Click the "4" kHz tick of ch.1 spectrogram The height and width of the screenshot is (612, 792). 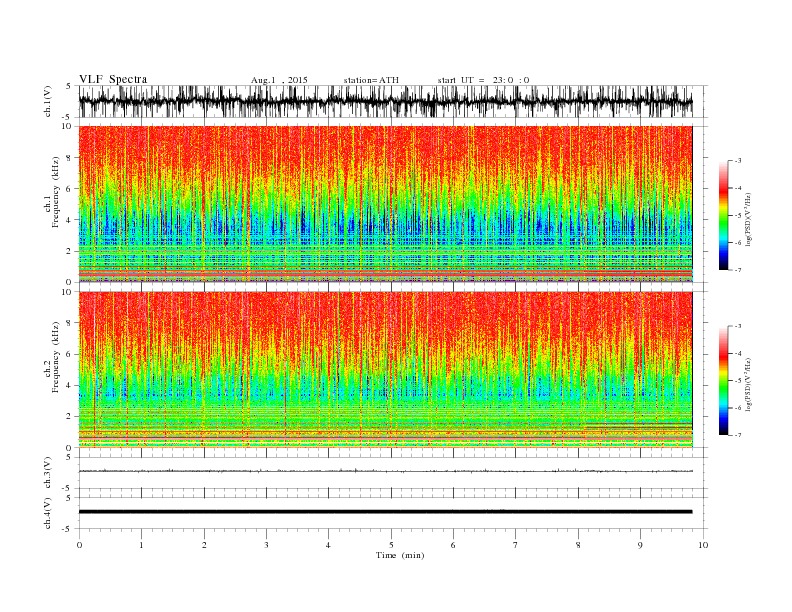click(x=69, y=220)
